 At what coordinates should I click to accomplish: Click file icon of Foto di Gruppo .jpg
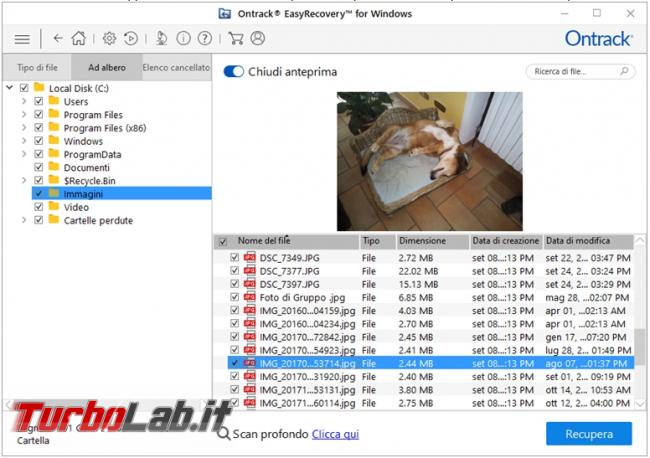tap(250, 297)
